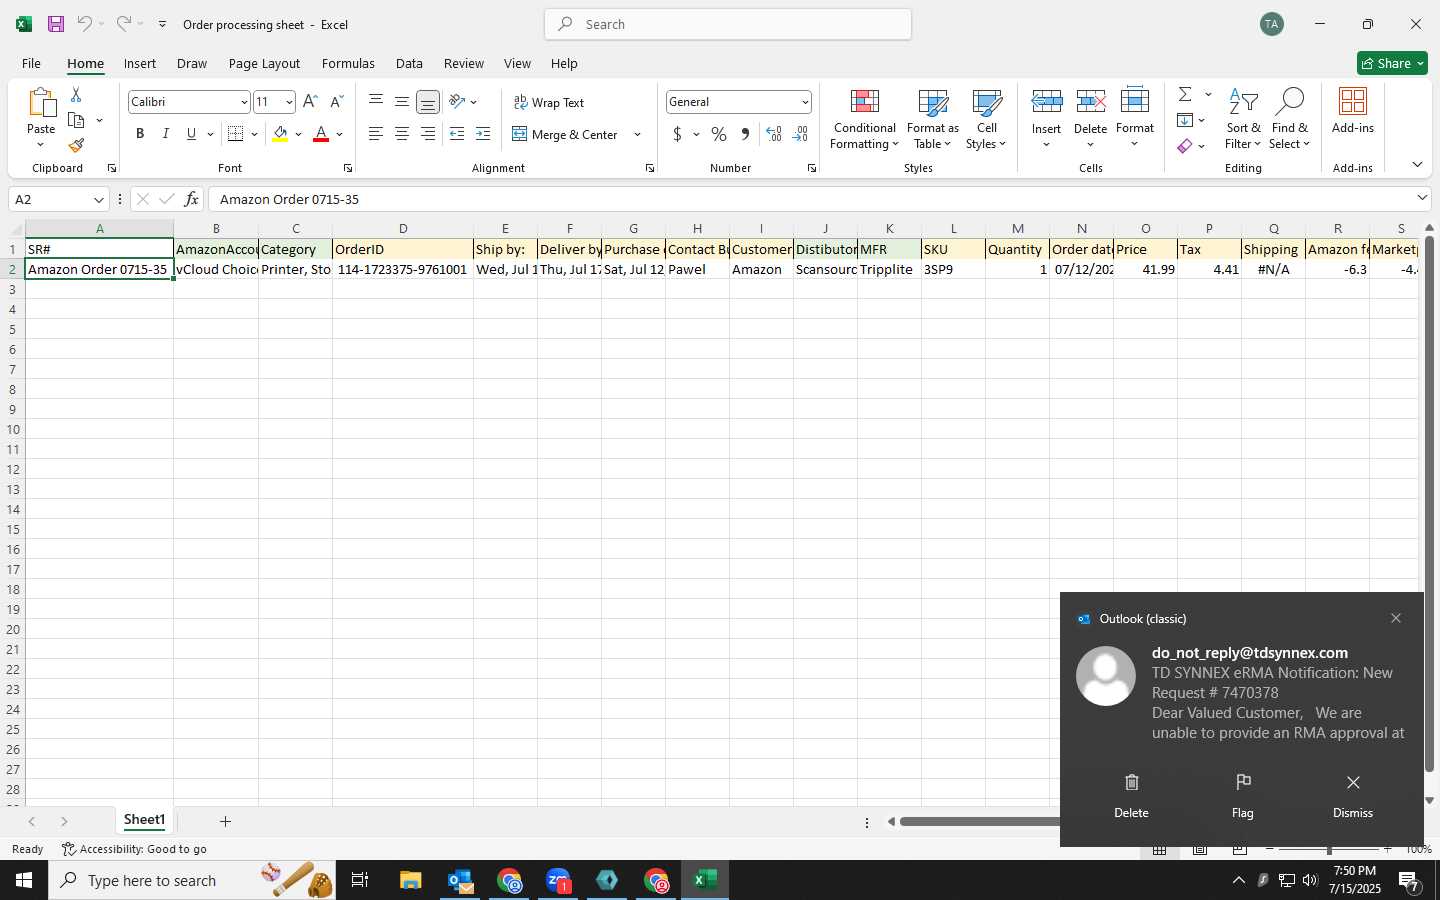Switch to the Formulas tab
This screenshot has width=1440, height=900.
(348, 63)
